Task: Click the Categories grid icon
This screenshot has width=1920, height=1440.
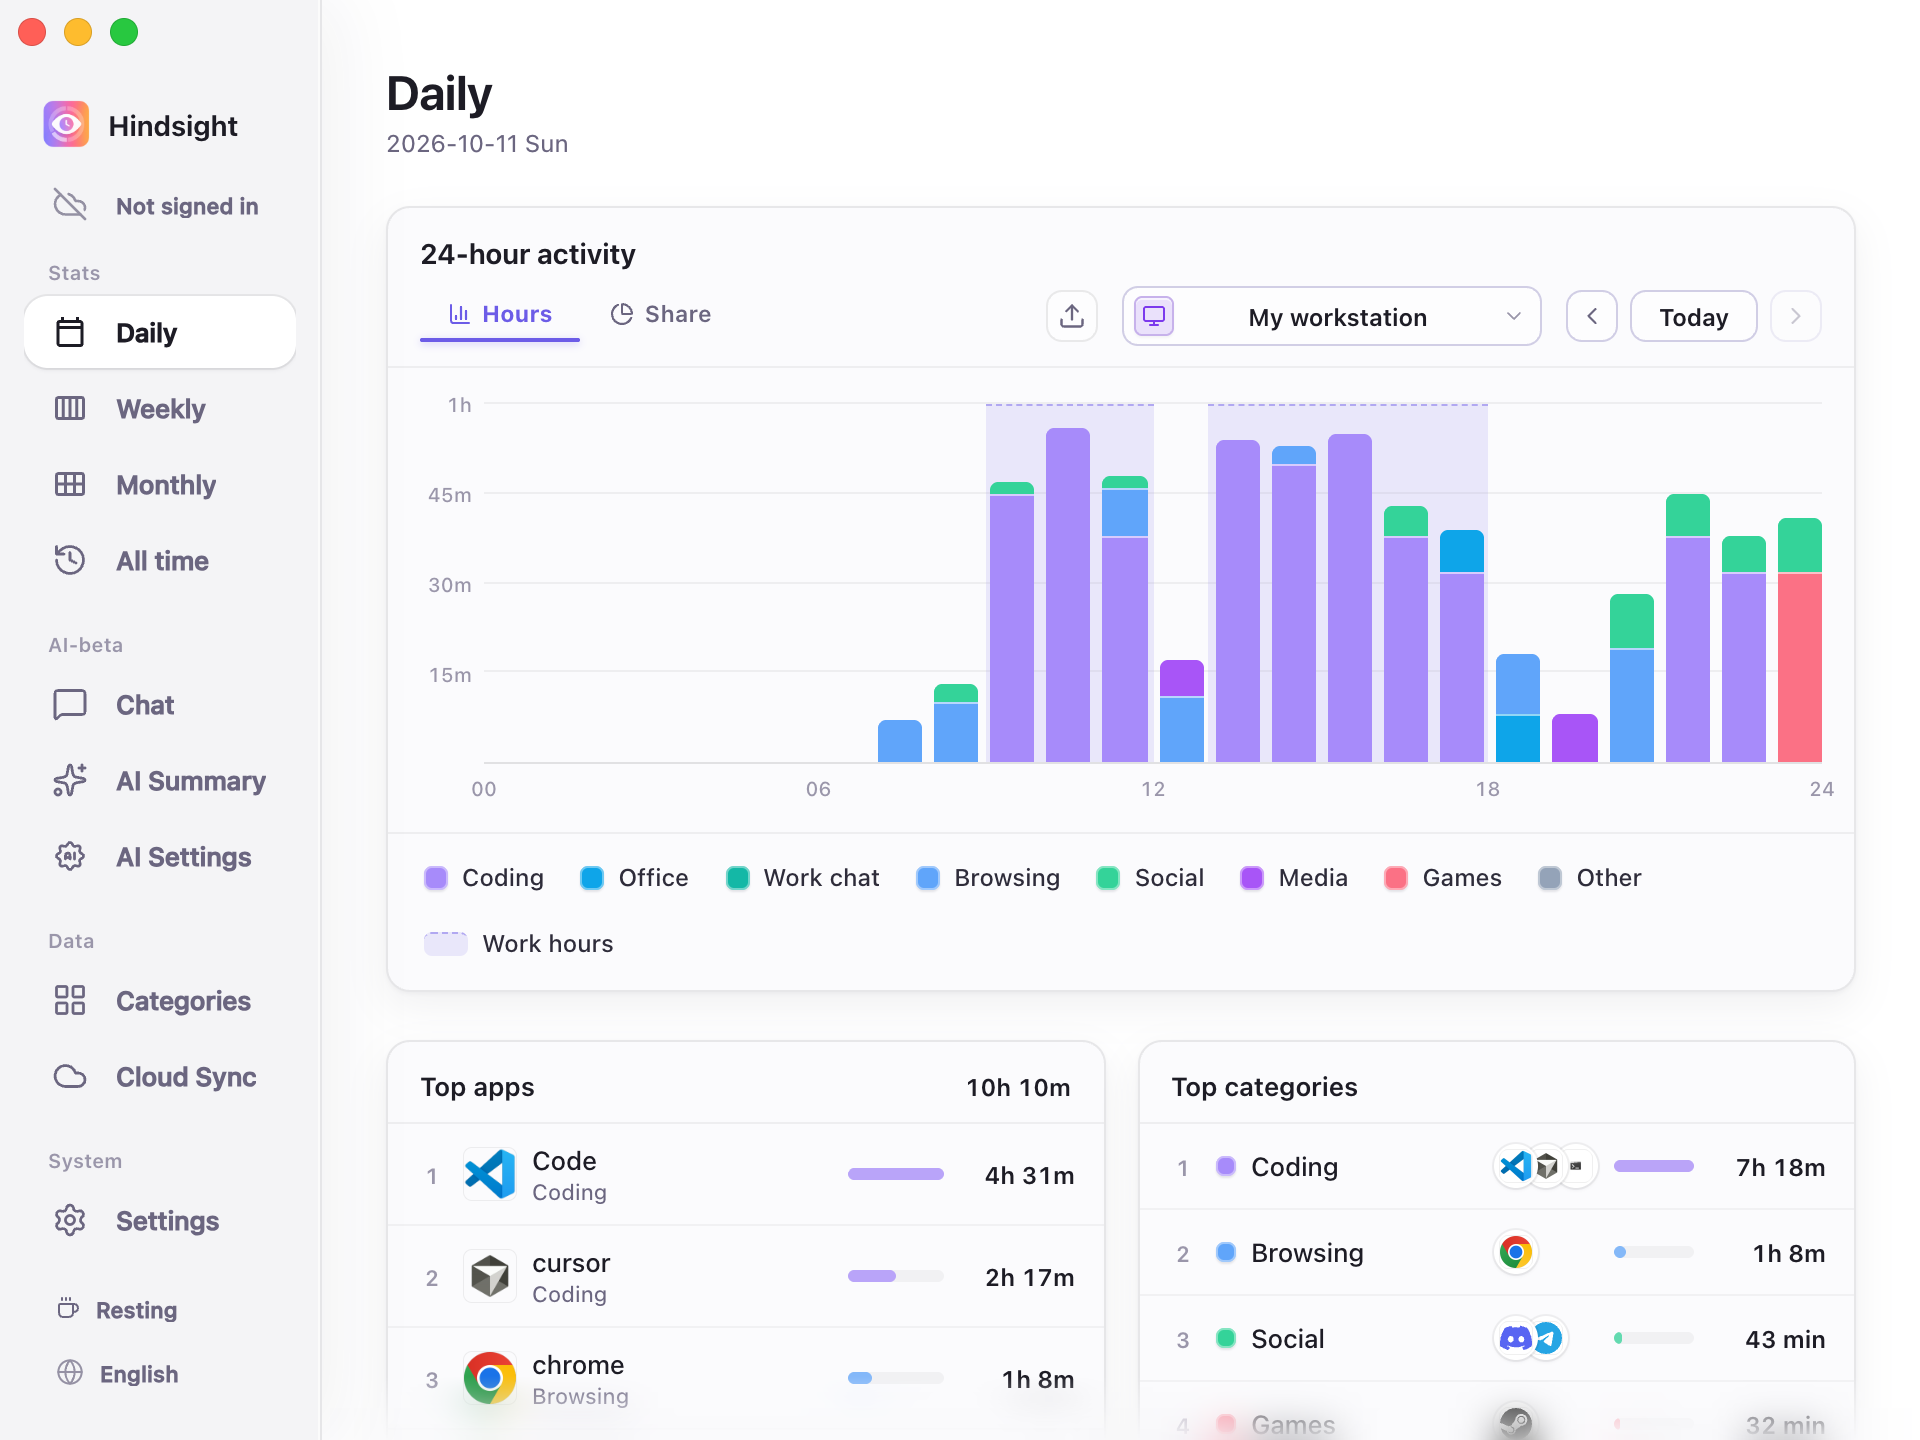Action: coord(70,1000)
